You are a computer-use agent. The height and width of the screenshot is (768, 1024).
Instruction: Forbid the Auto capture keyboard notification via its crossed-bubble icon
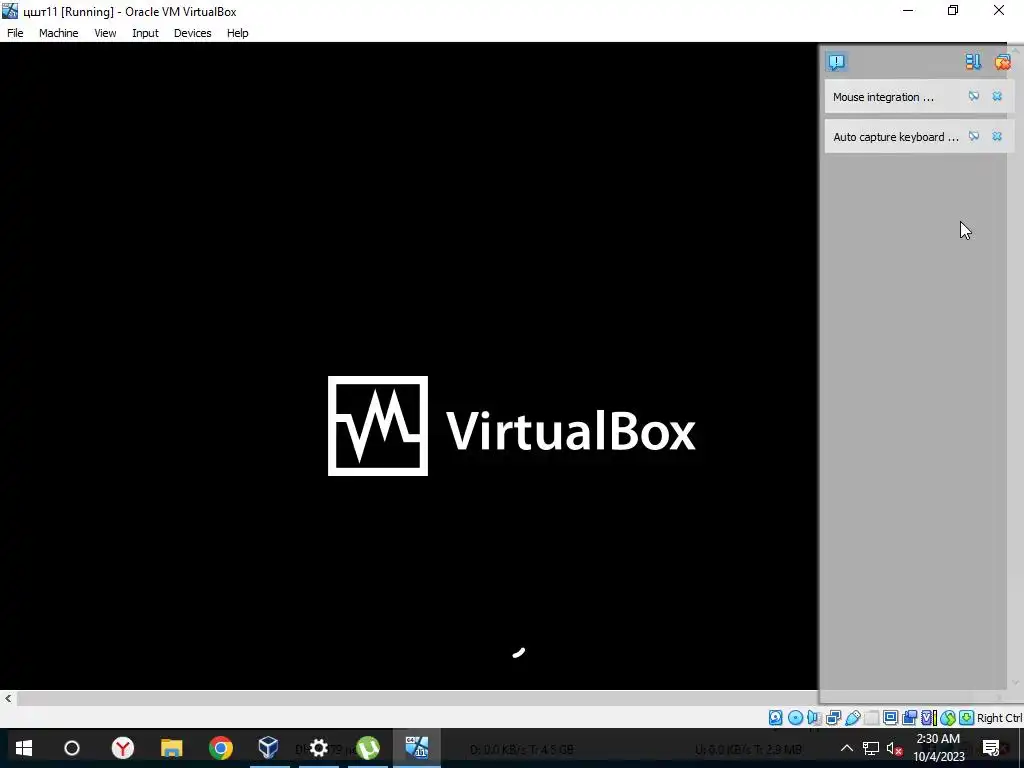974,136
